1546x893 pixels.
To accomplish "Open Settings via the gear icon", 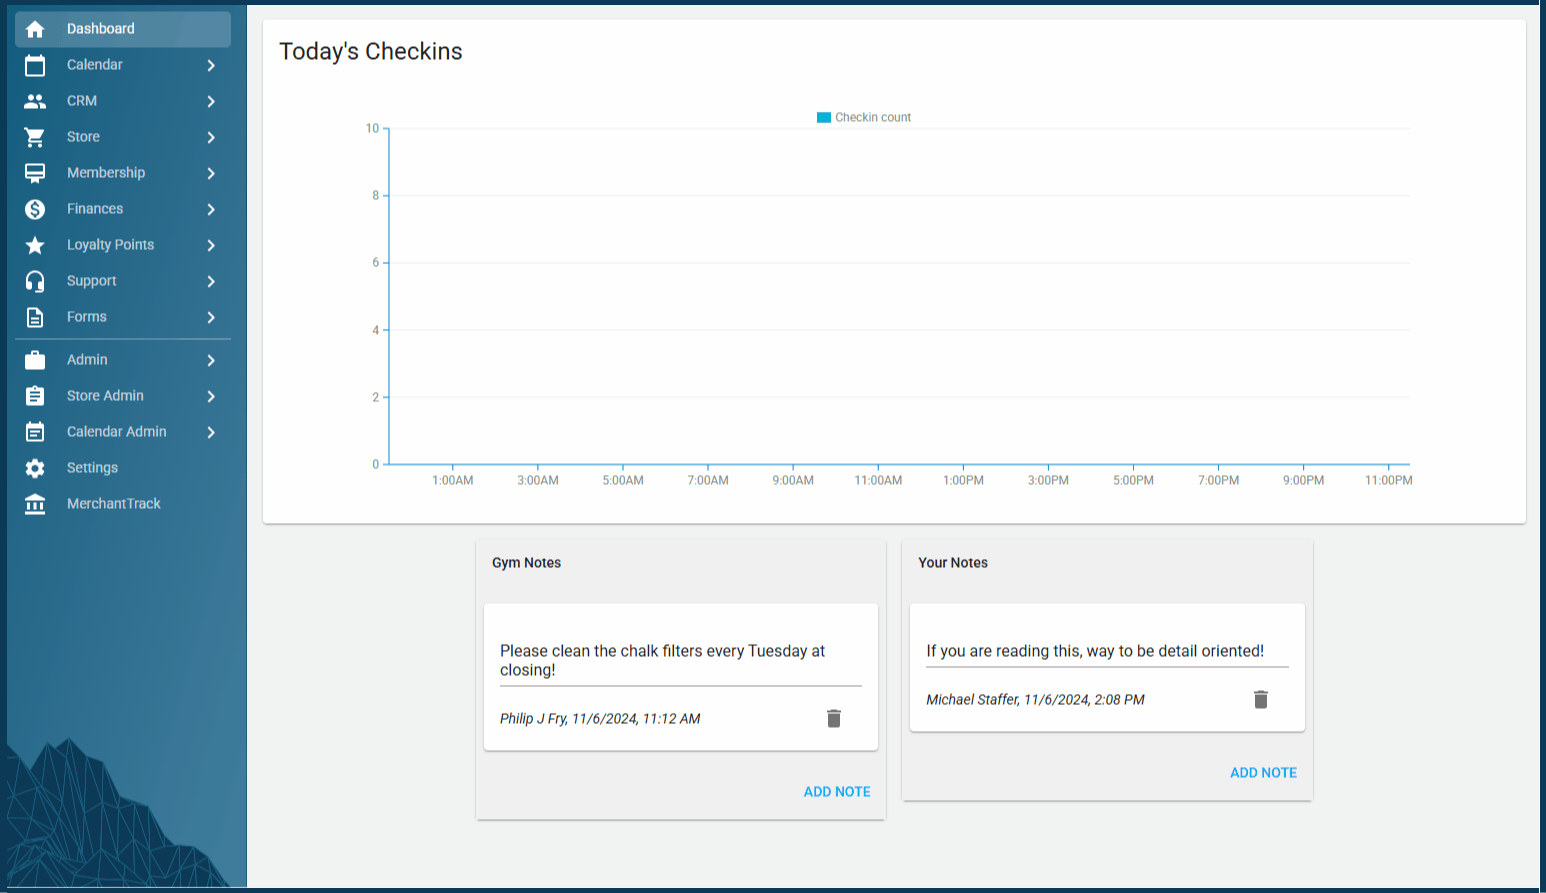I will 35,468.
